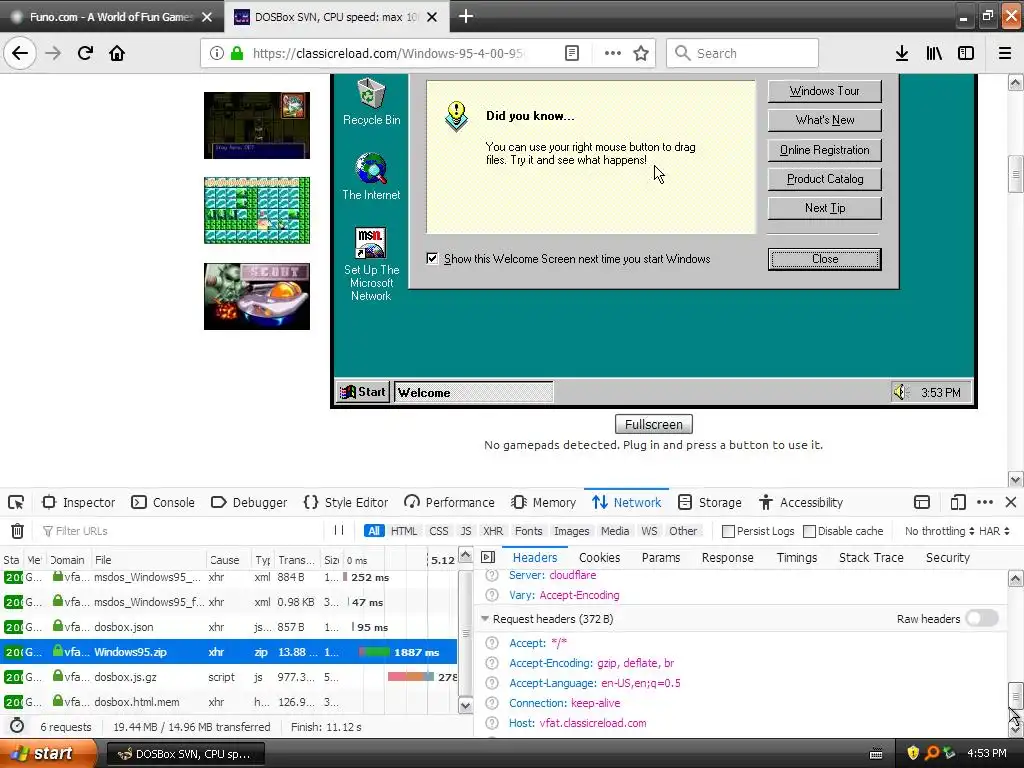Reload the page with the refresh icon
1024x768 pixels.
[x=85, y=53]
